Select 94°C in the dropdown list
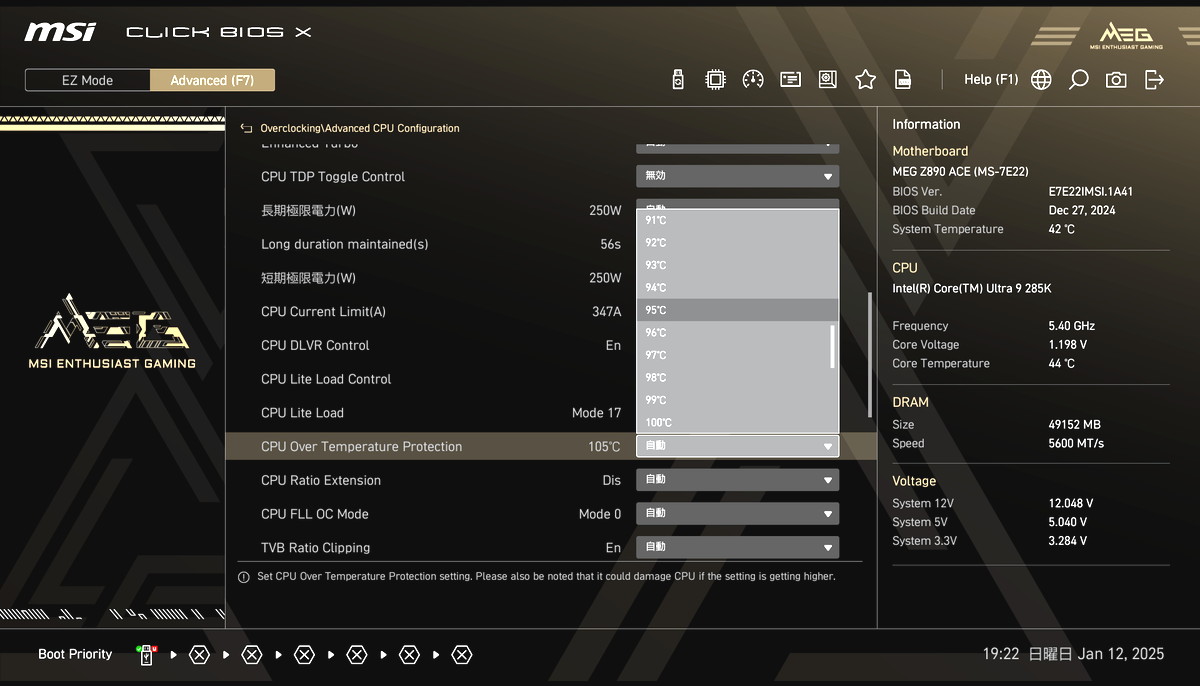 737,288
